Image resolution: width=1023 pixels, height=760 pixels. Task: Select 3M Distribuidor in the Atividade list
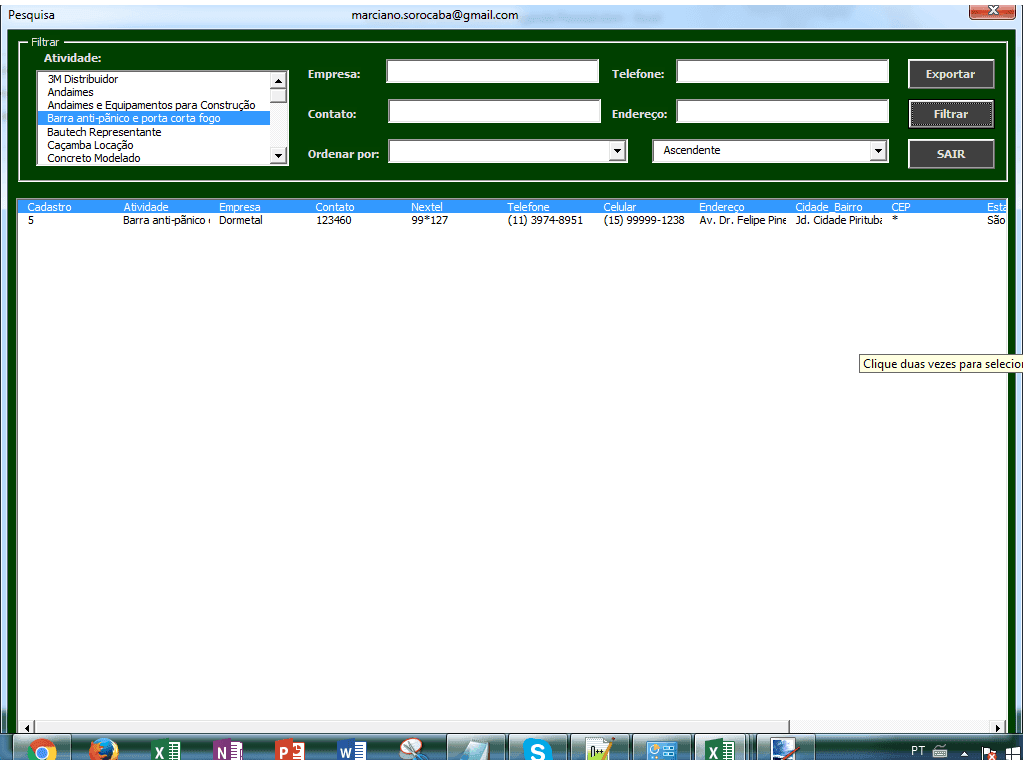tap(83, 79)
